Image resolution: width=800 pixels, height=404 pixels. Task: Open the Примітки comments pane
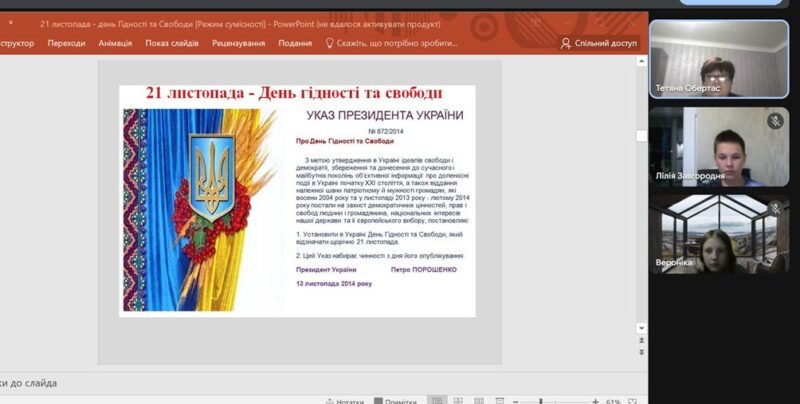394,401
